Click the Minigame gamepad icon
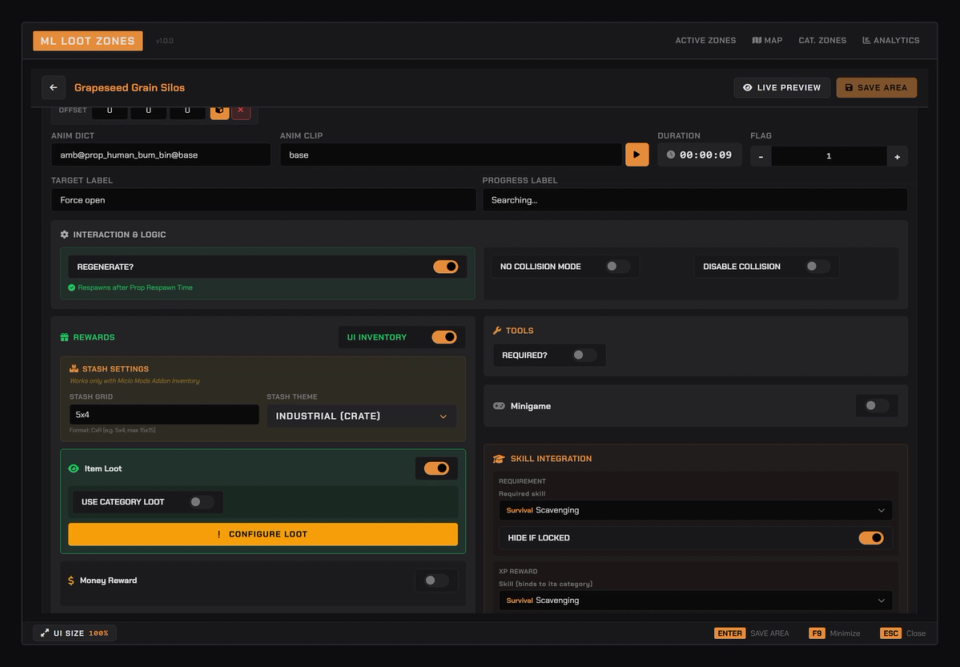Viewport: 960px width, 667px height. (499, 406)
